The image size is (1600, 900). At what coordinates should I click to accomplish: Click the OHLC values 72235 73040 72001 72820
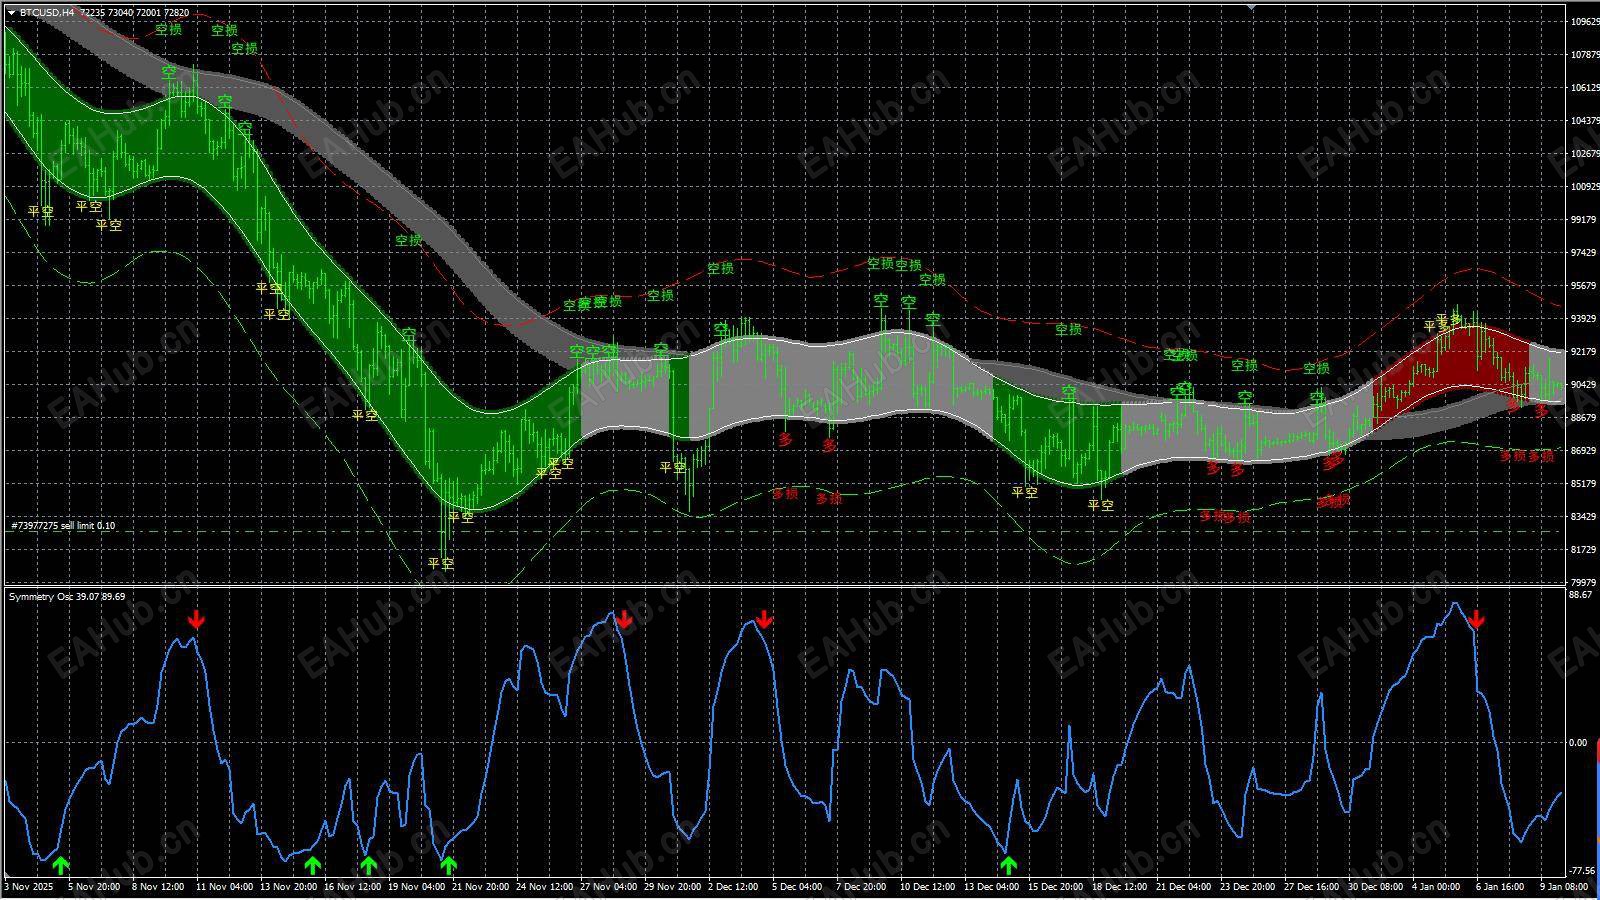(134, 13)
